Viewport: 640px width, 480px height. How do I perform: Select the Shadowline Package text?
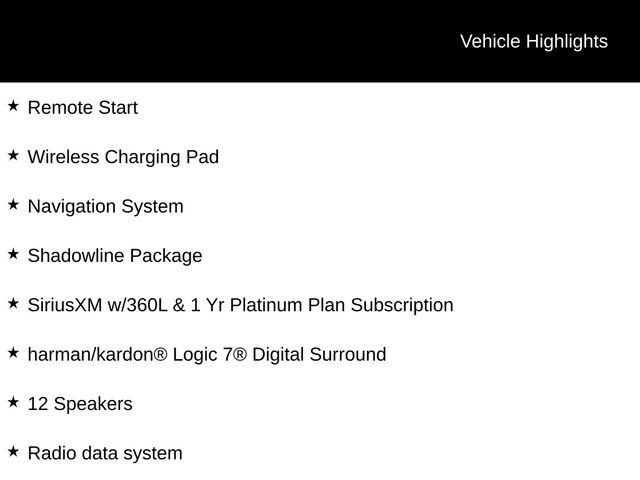coord(115,256)
